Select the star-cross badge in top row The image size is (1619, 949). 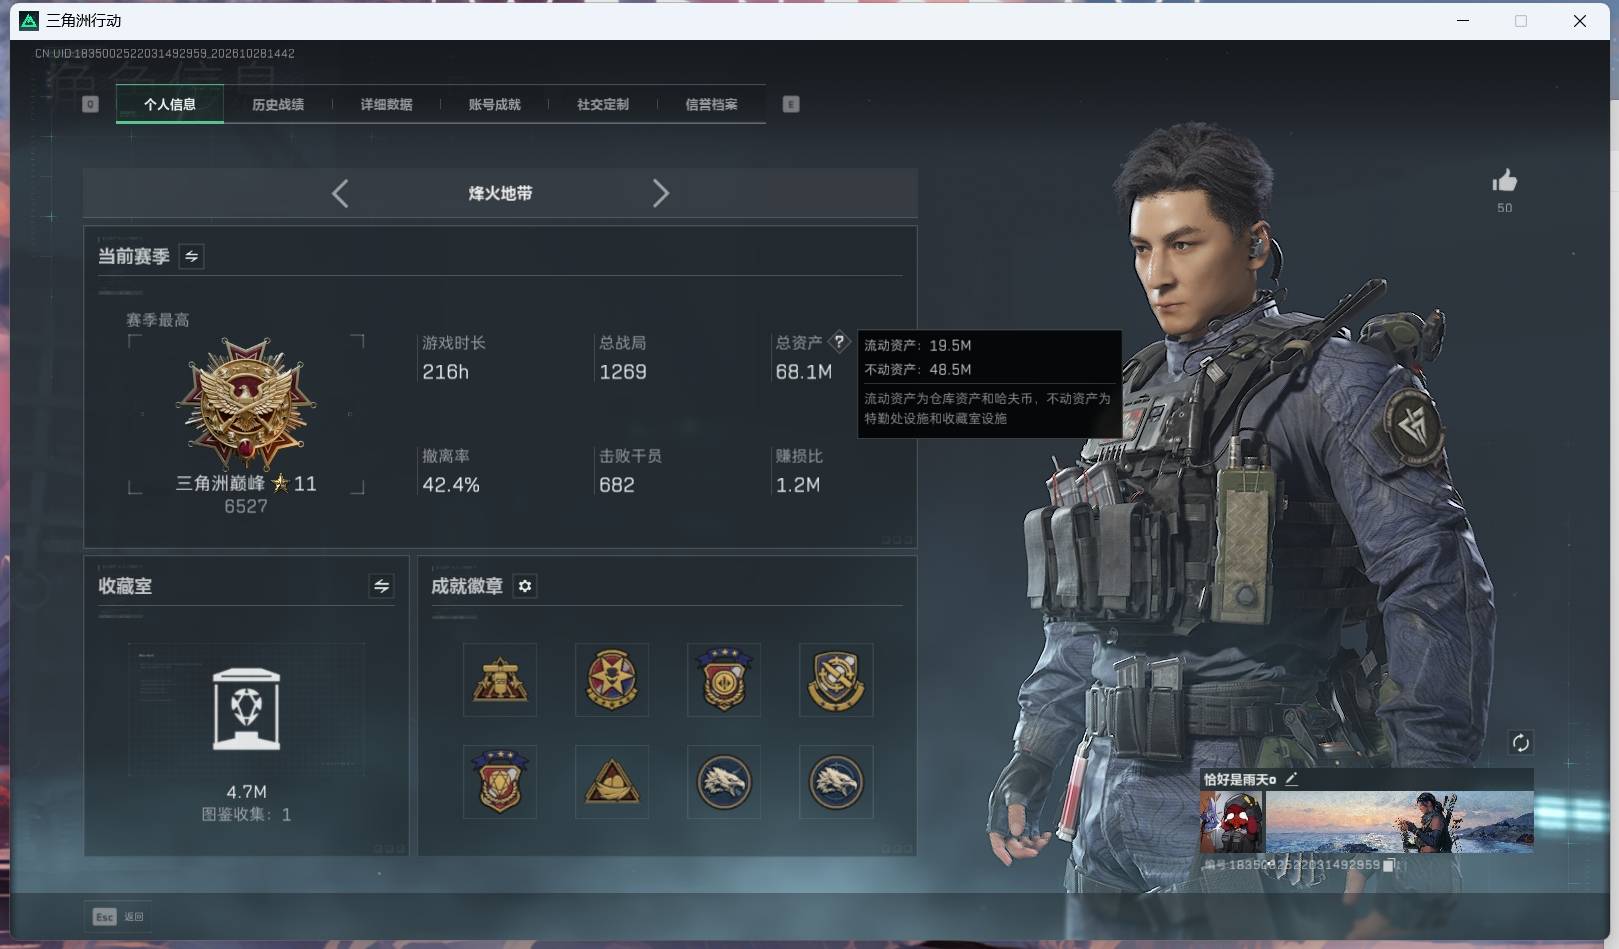612,680
